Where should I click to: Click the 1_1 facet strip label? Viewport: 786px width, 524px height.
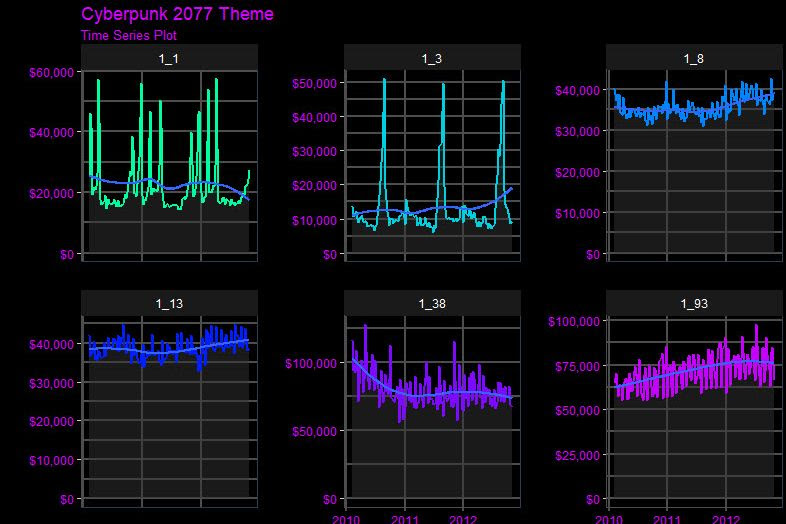(x=169, y=58)
